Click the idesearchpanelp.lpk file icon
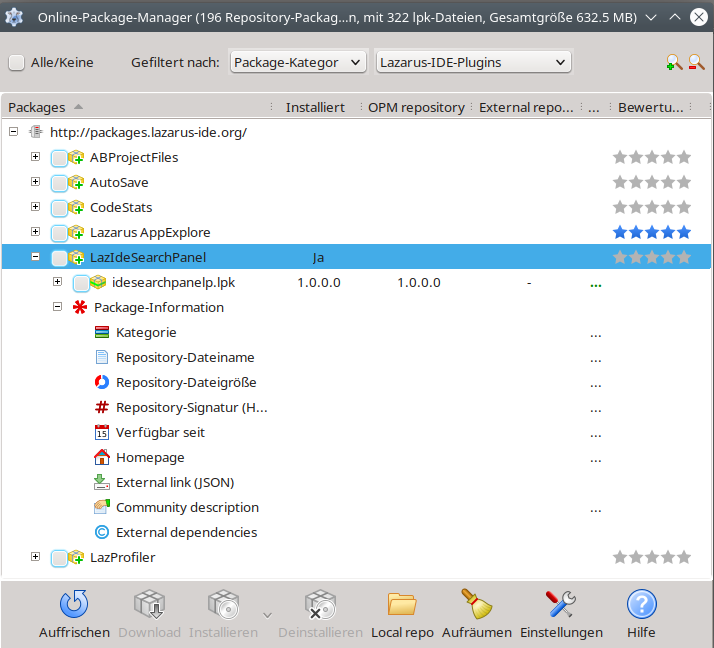714x648 pixels. (x=98, y=283)
